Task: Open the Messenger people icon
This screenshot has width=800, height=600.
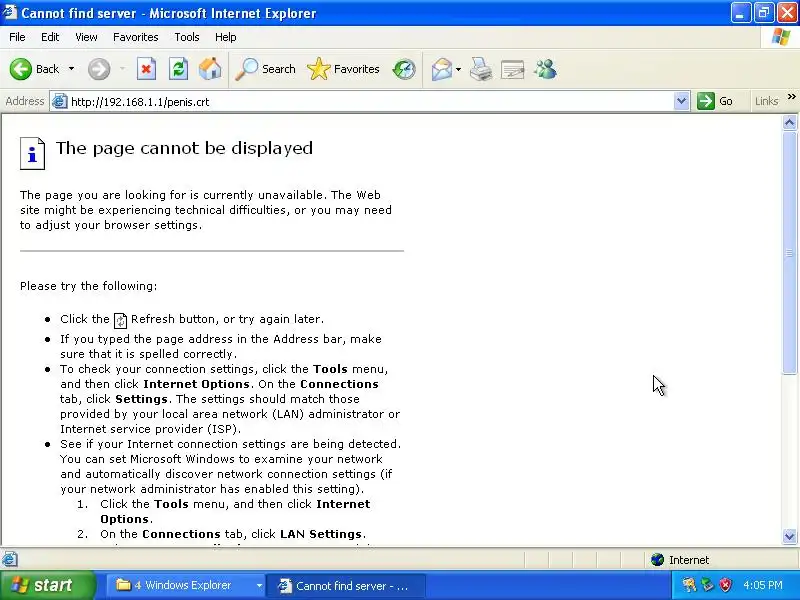Action: (x=545, y=69)
